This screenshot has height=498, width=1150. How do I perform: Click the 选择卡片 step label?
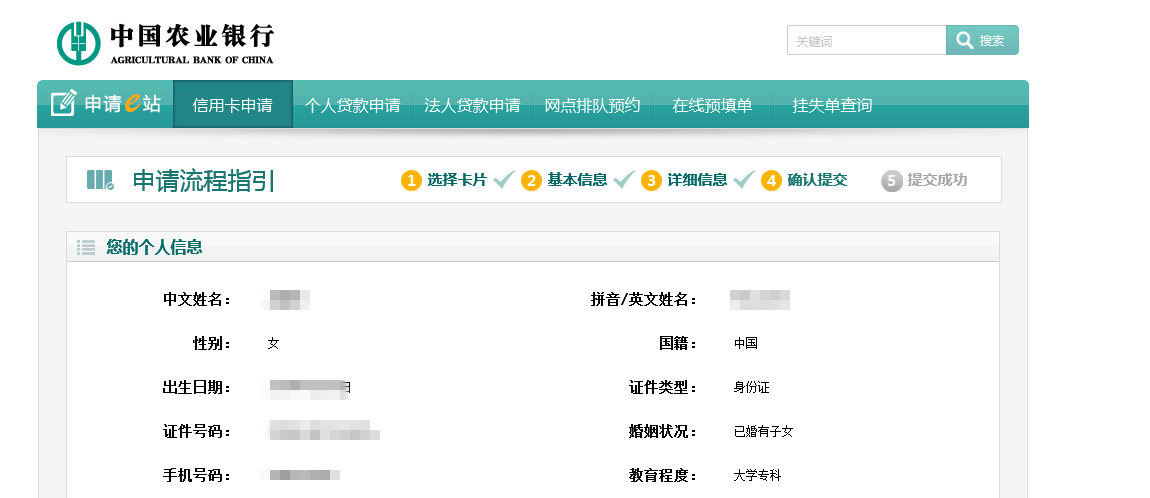[456, 180]
